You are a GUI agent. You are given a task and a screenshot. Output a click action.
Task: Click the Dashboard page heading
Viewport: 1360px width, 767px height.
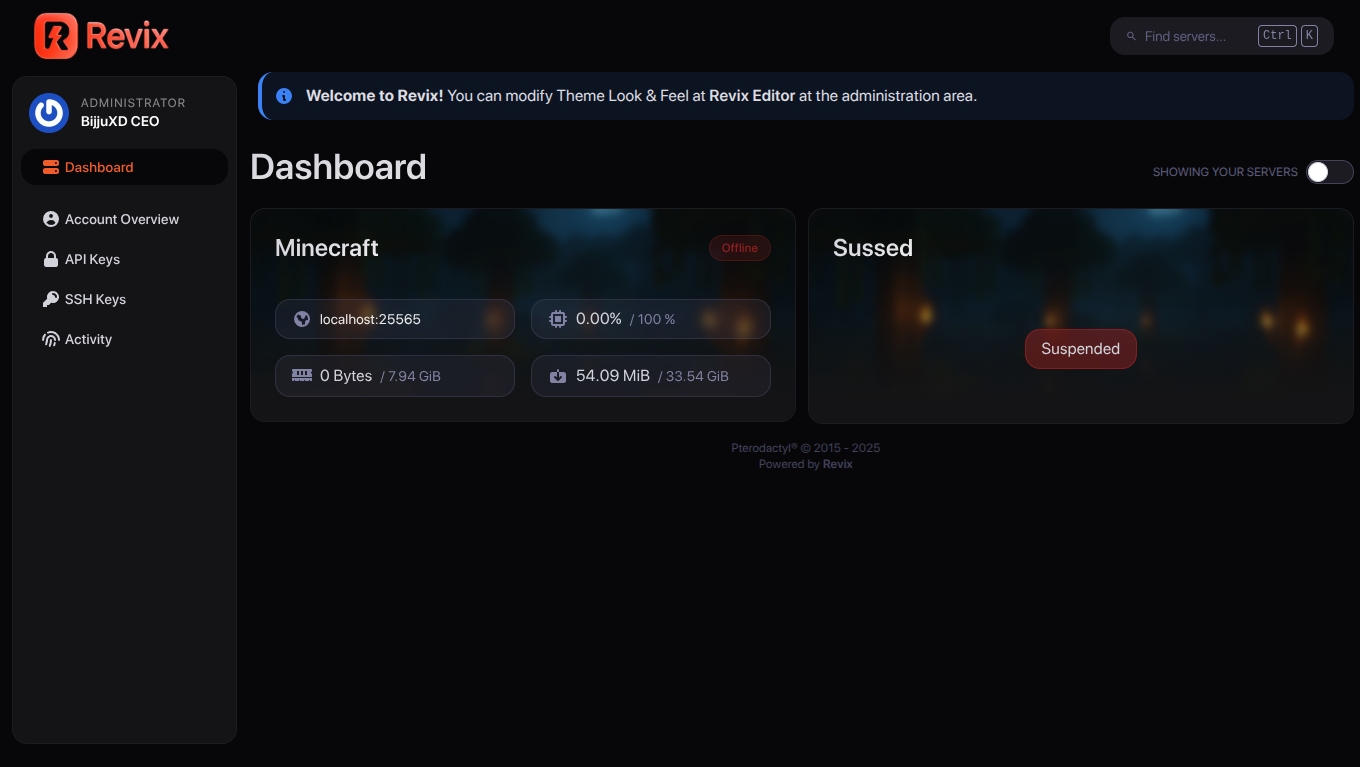point(338,167)
